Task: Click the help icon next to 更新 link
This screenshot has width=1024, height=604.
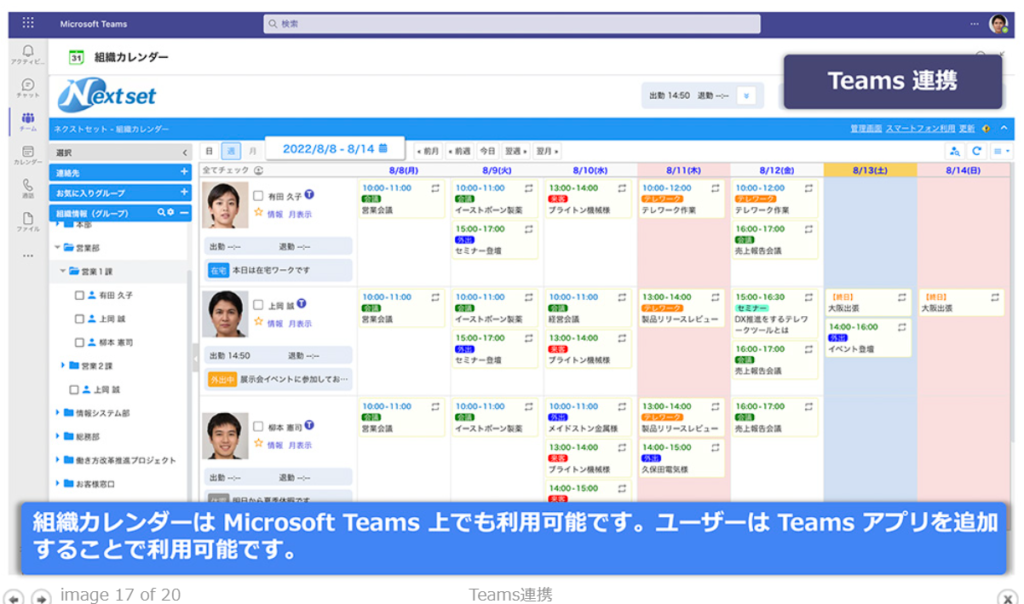Action: [986, 129]
